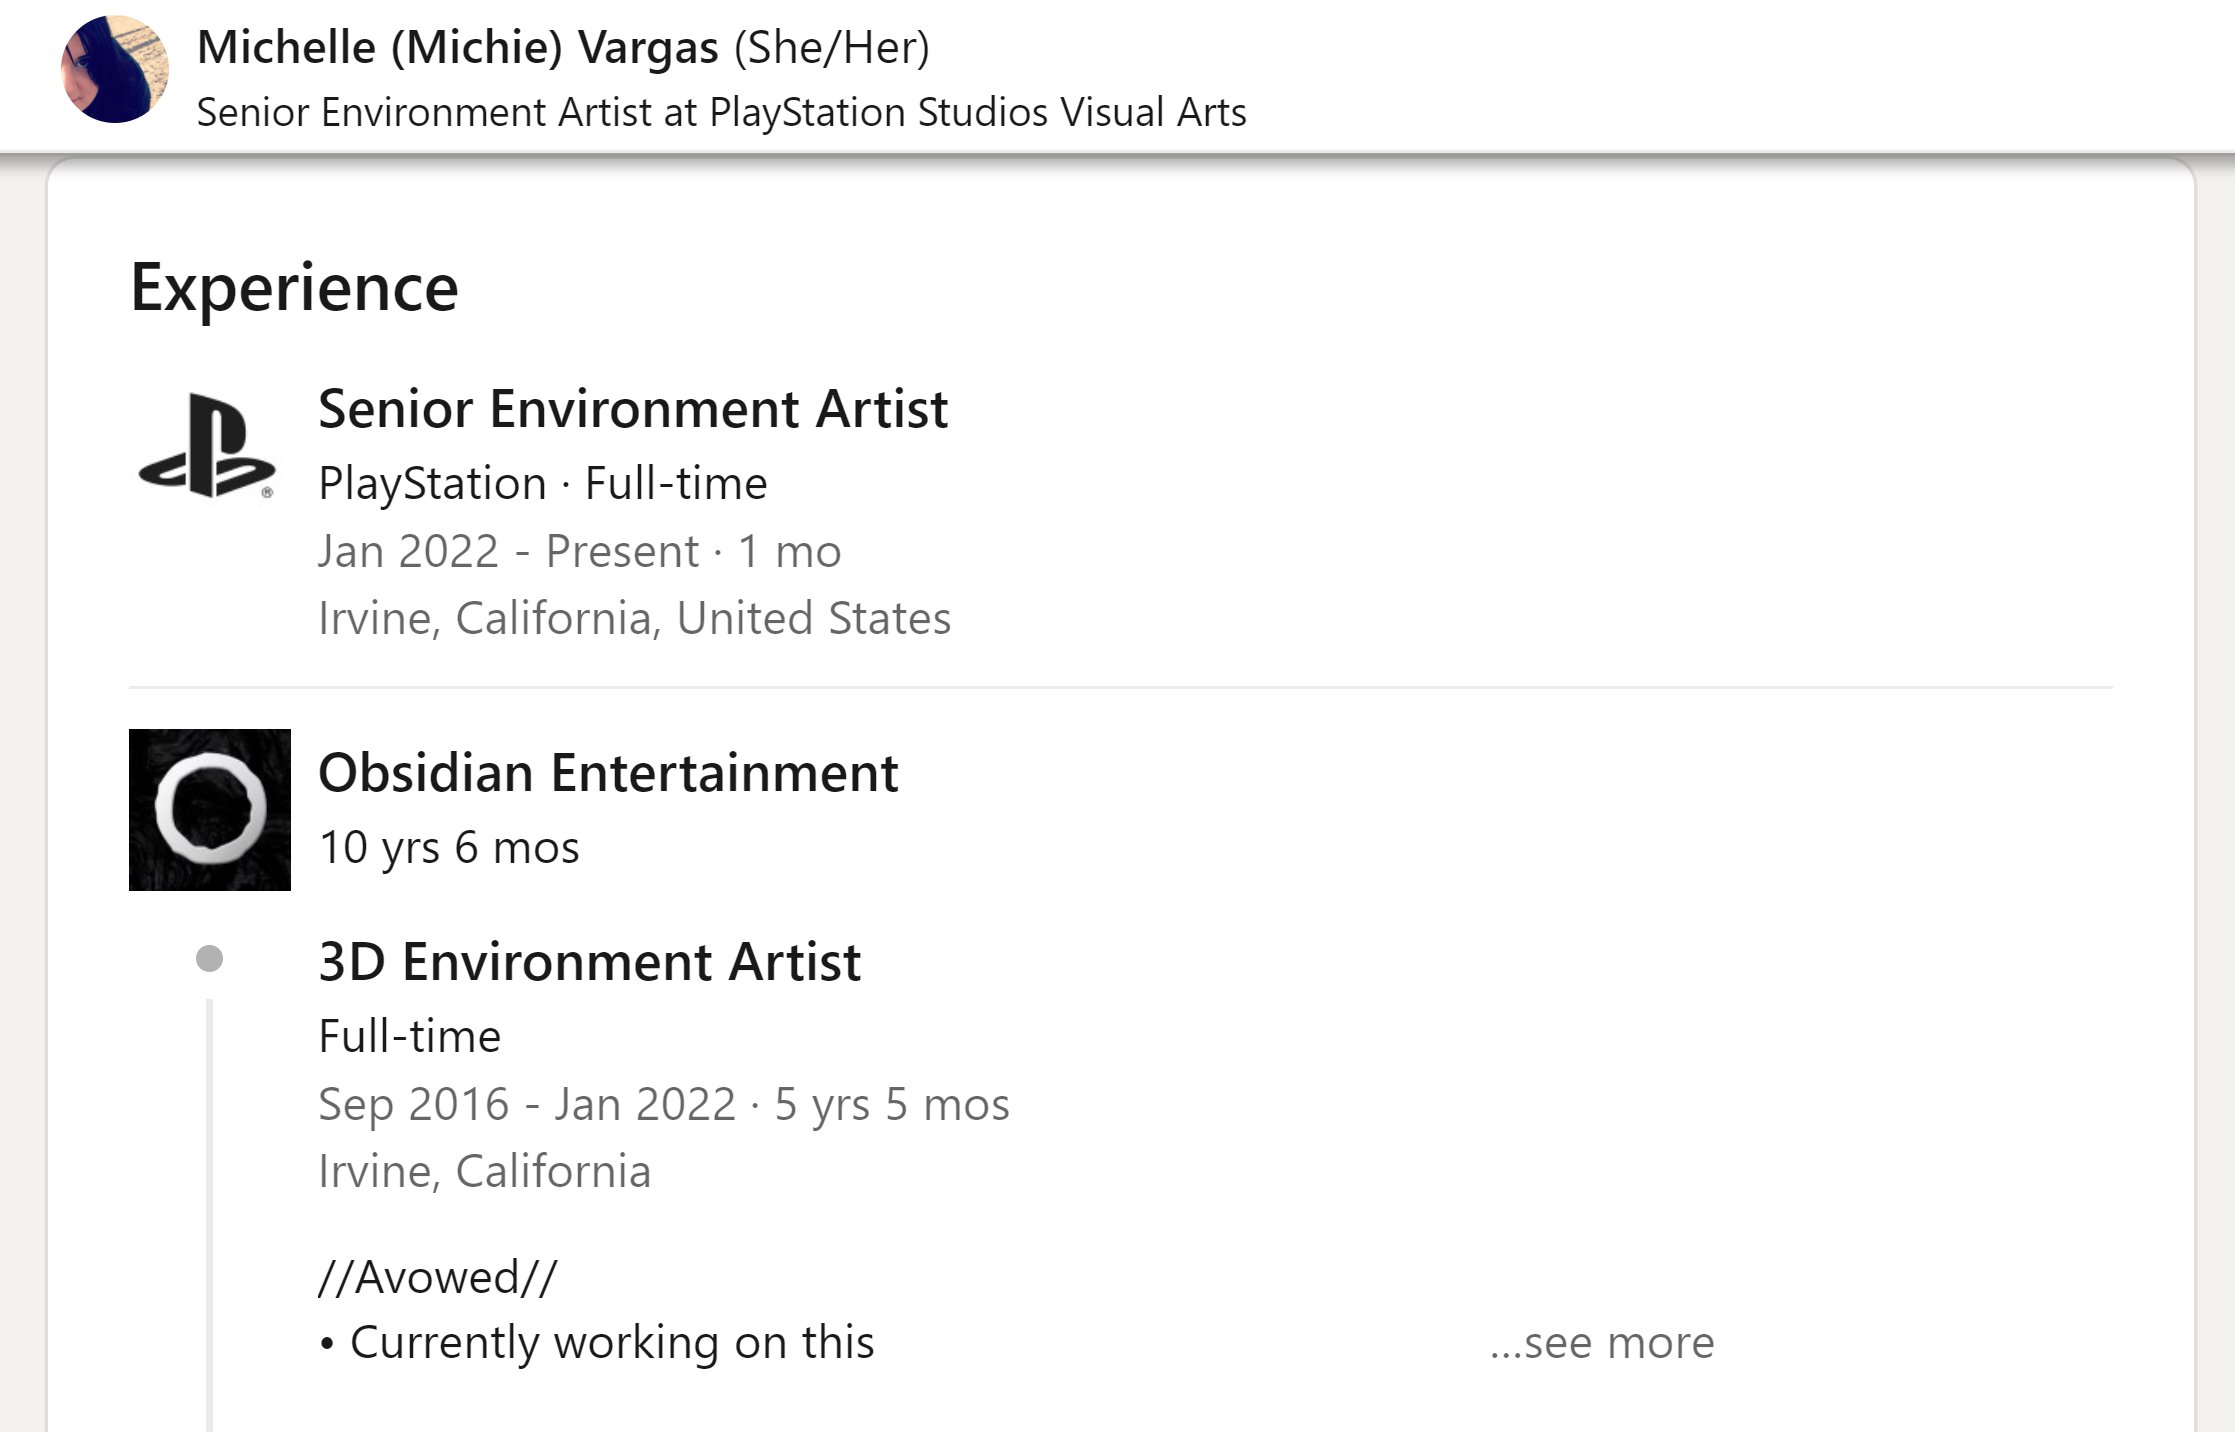Open the 3D Environment Artist role title
Image resolution: width=2235 pixels, height=1432 pixels.
tap(590, 962)
